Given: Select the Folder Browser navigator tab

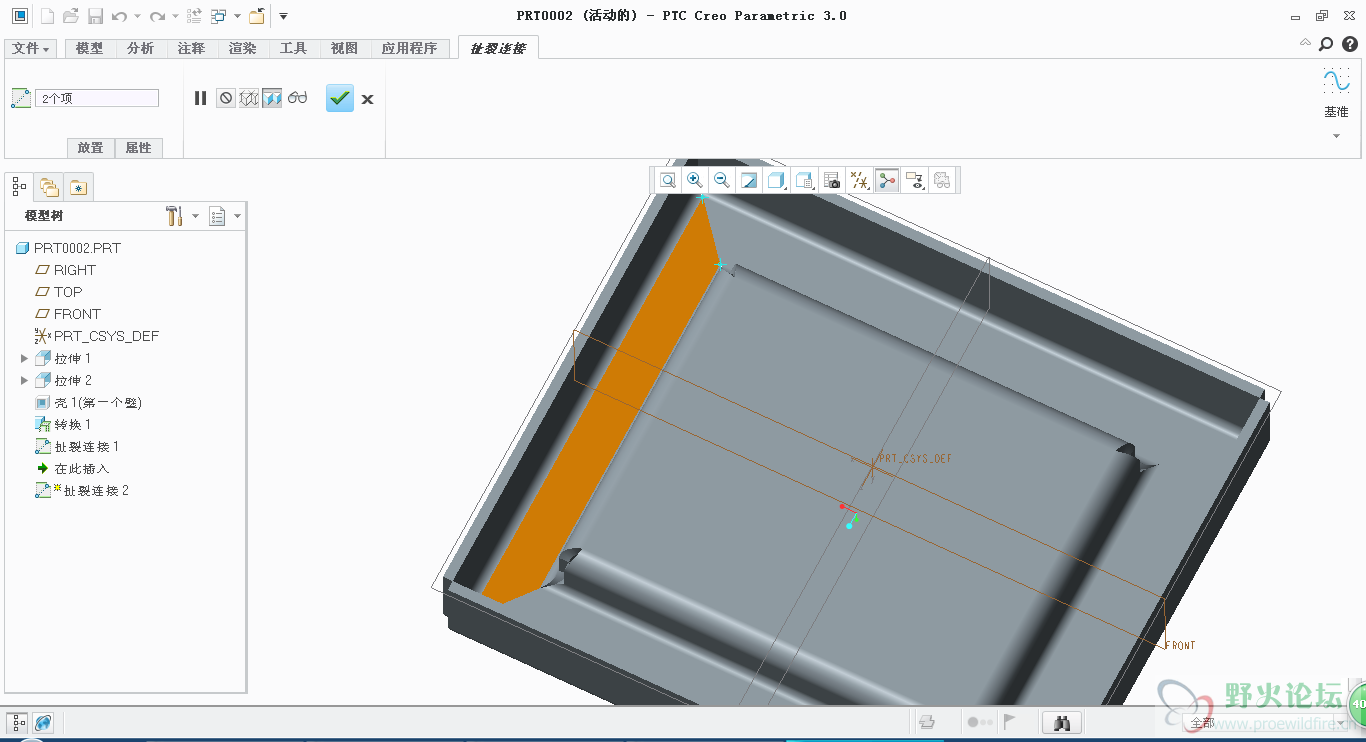Looking at the screenshot, I should [49, 187].
